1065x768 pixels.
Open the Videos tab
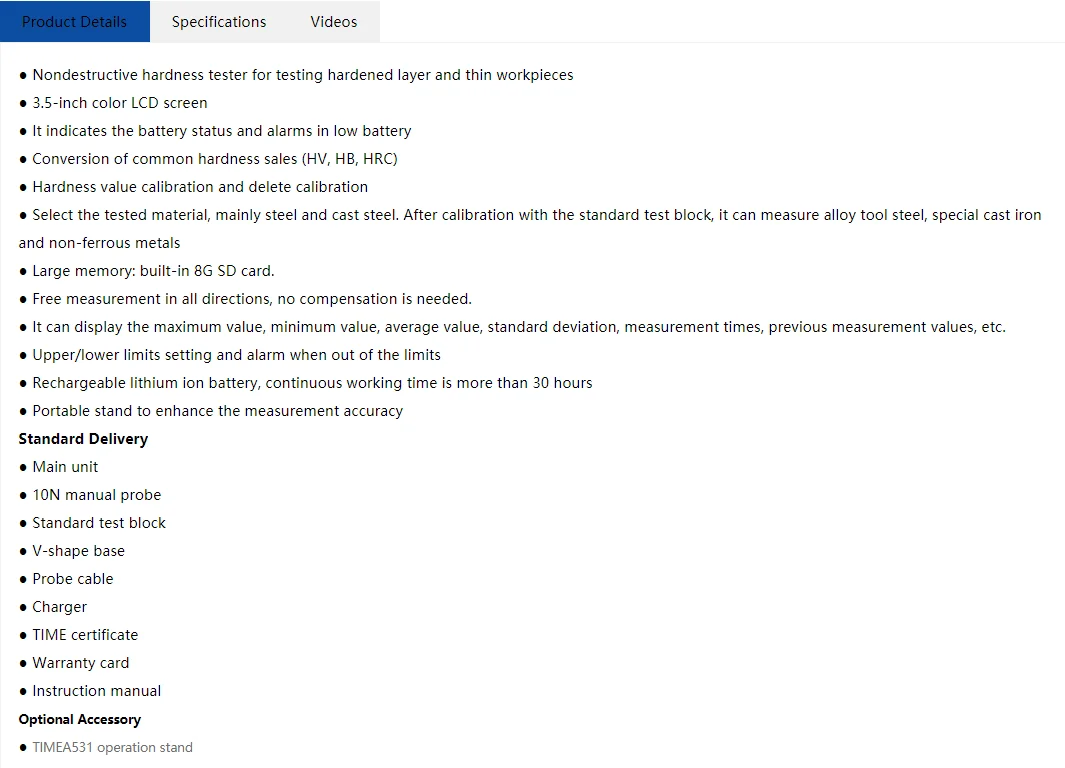pos(333,22)
